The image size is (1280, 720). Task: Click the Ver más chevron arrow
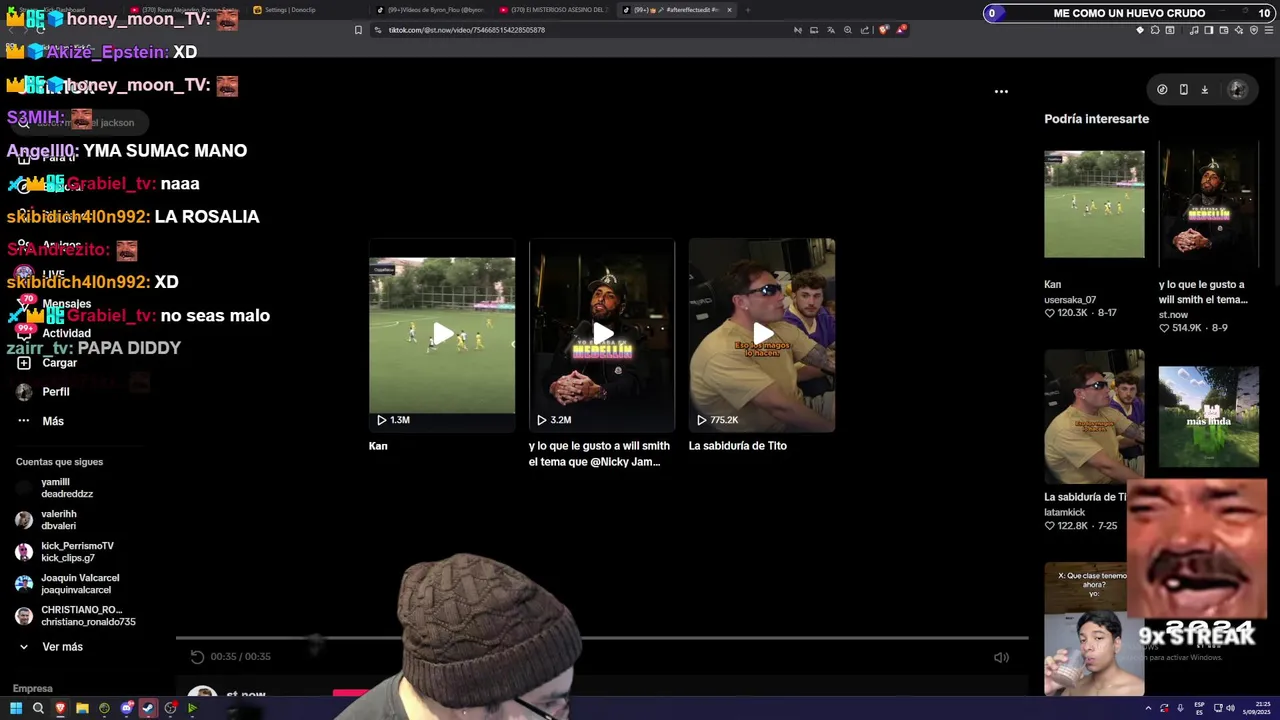(x=24, y=647)
